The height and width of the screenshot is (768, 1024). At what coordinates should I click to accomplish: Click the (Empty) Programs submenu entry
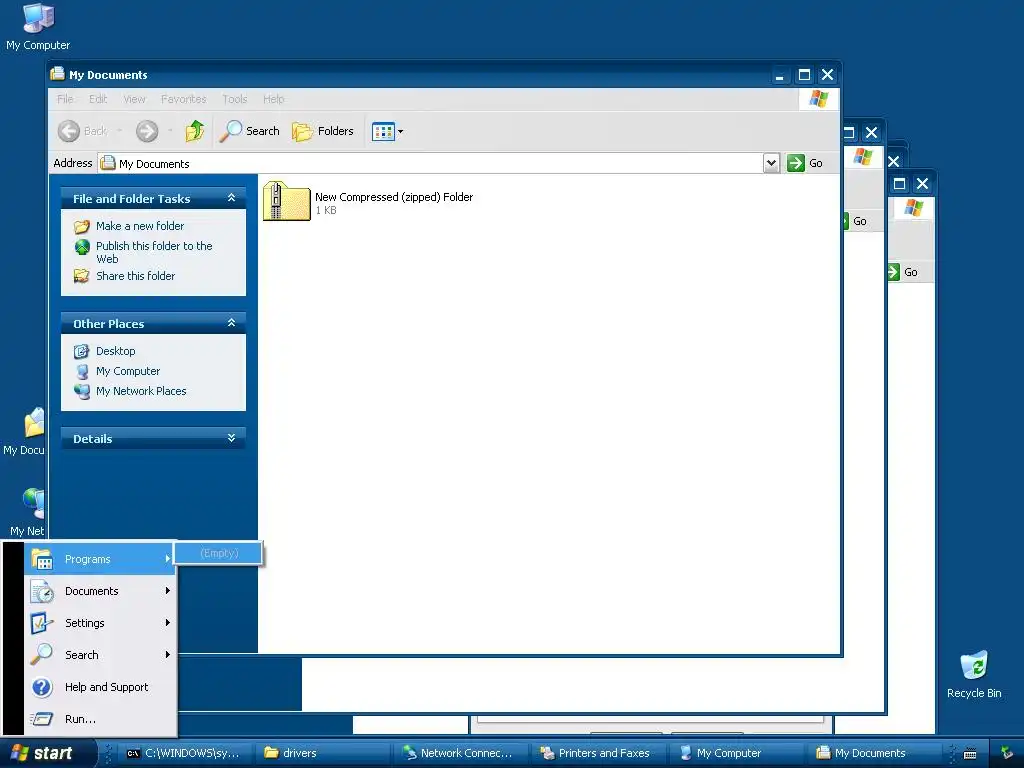(x=219, y=553)
